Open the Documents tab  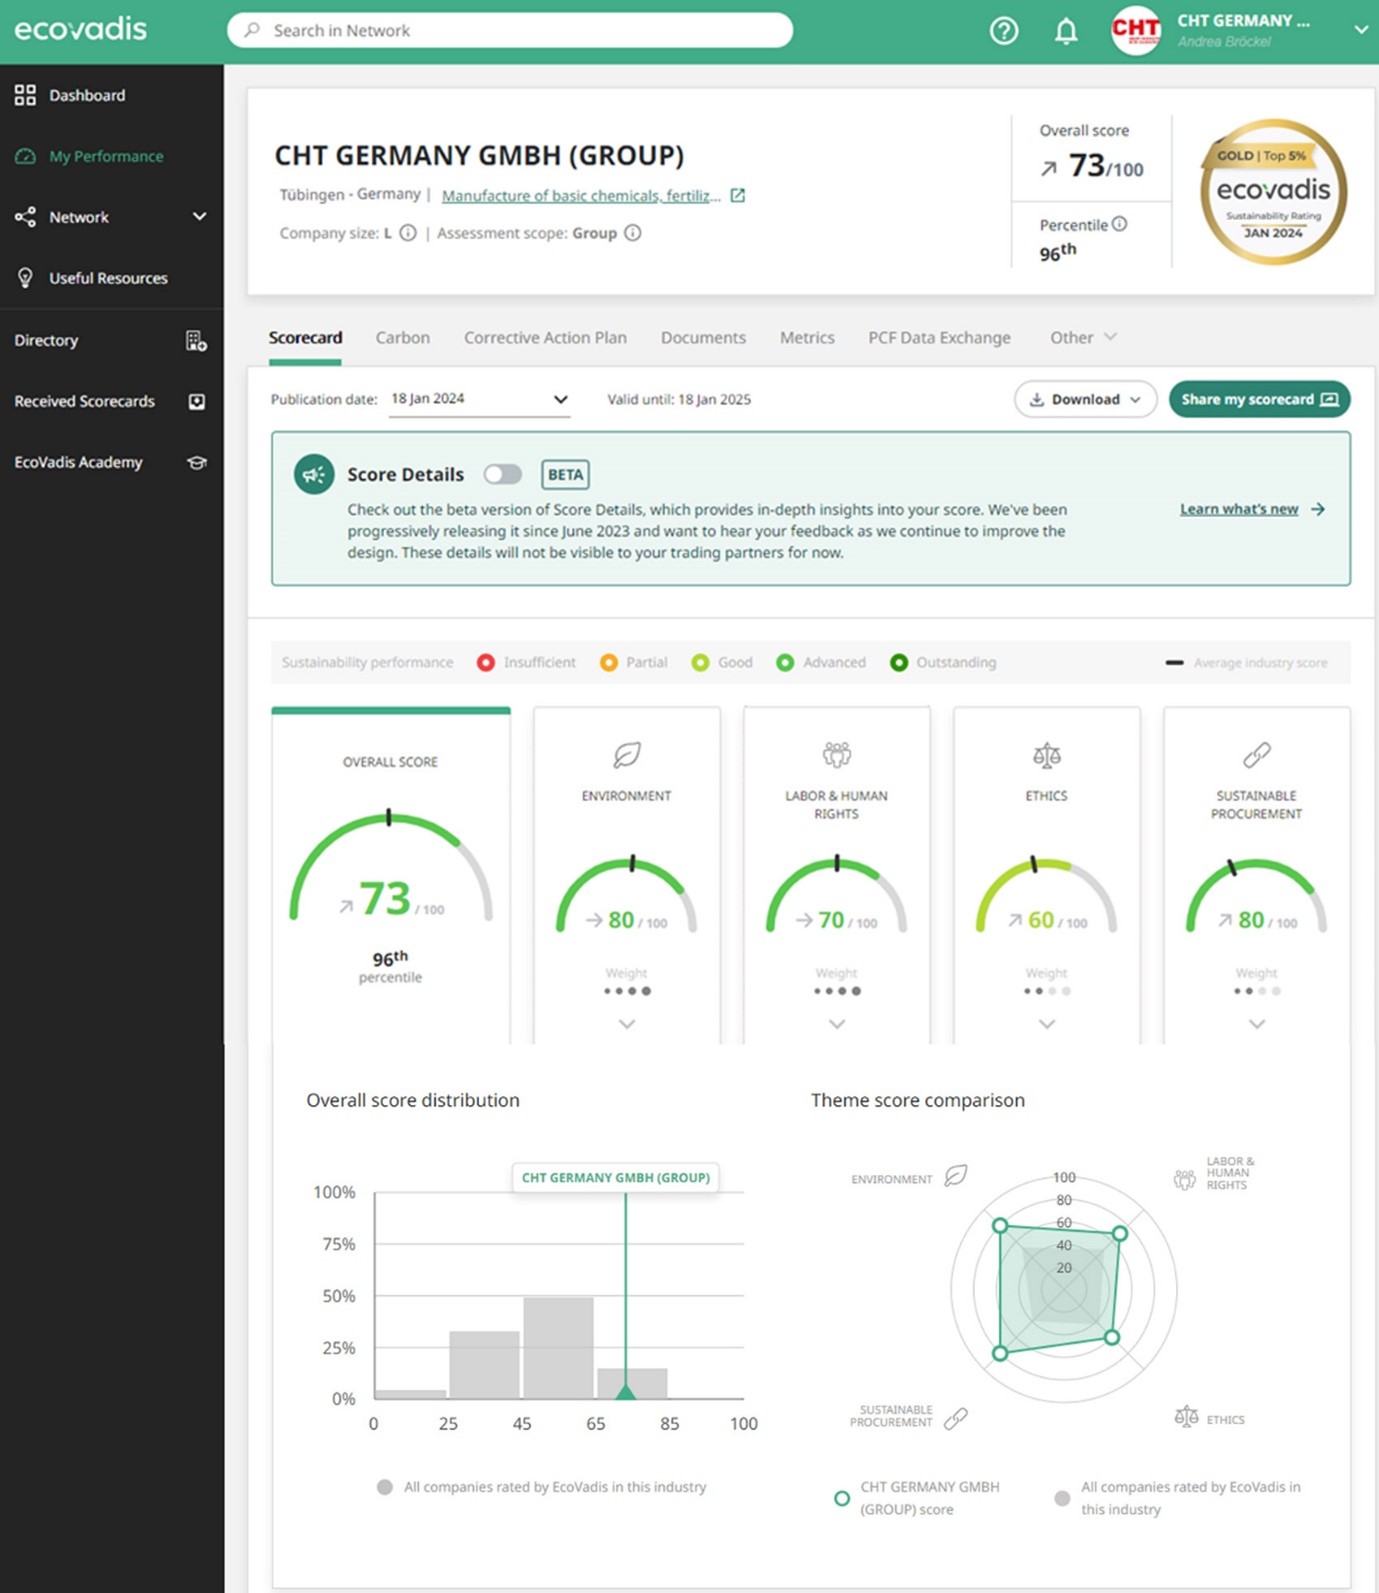click(703, 338)
